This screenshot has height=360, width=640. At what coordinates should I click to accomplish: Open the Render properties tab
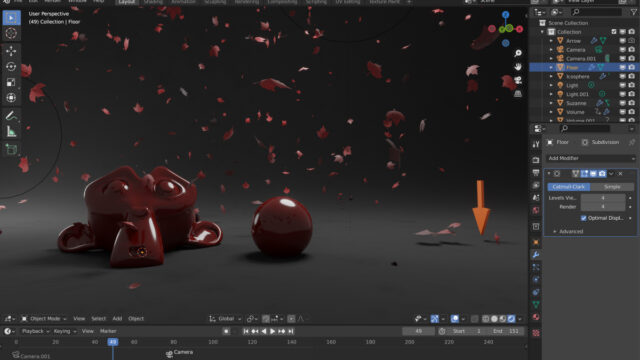[536, 160]
